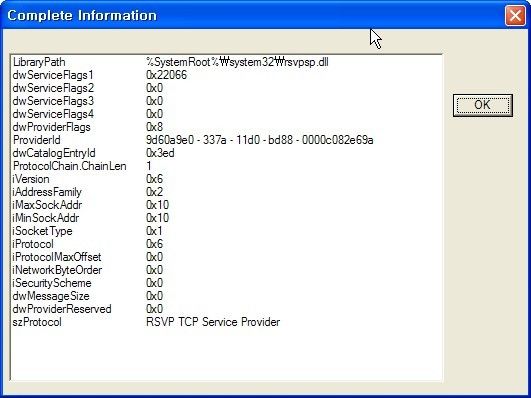Select the iAddressFamily label
The width and height of the screenshot is (531, 398).
point(47,192)
